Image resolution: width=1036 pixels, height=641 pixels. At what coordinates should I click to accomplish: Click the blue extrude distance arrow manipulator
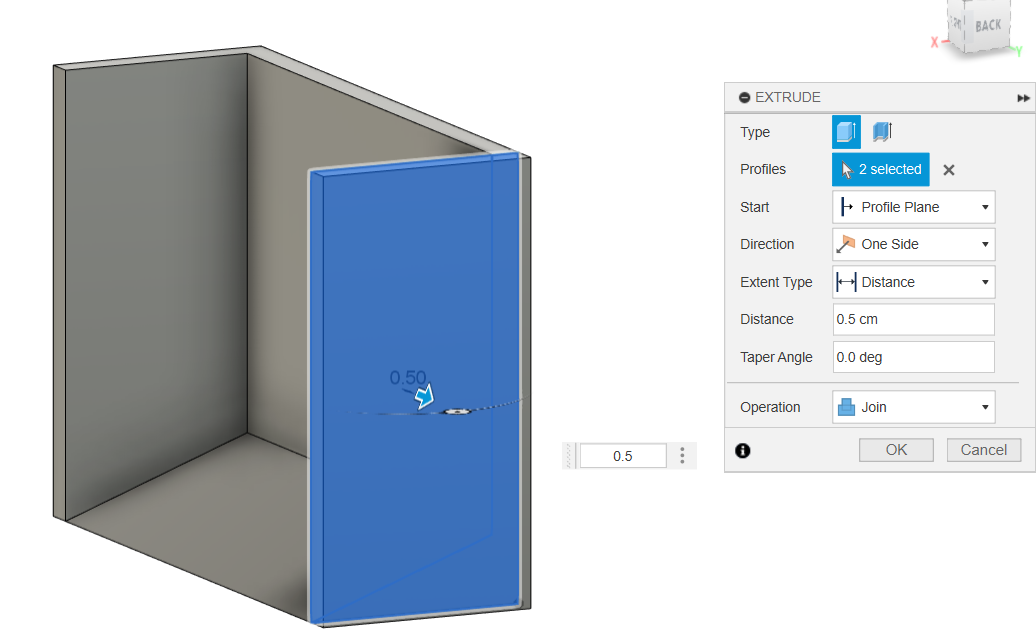(x=427, y=398)
